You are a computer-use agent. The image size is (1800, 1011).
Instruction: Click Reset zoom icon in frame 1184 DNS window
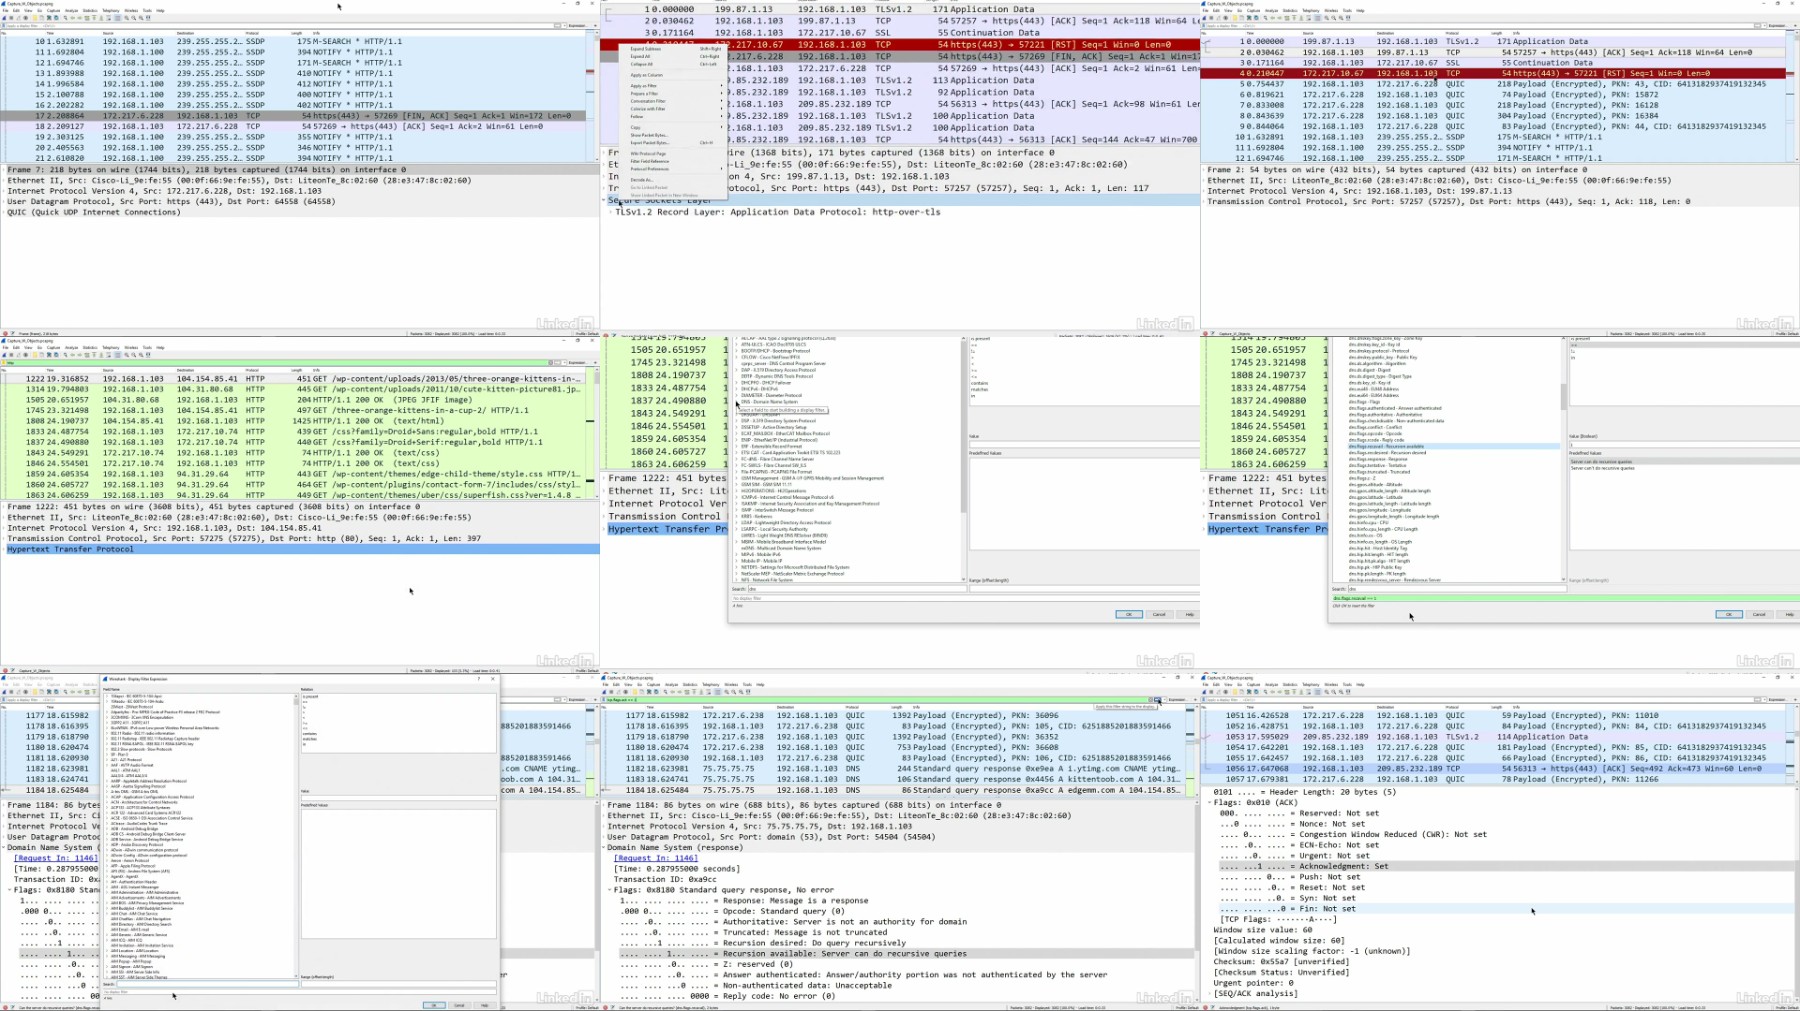pyautogui.click(x=741, y=692)
